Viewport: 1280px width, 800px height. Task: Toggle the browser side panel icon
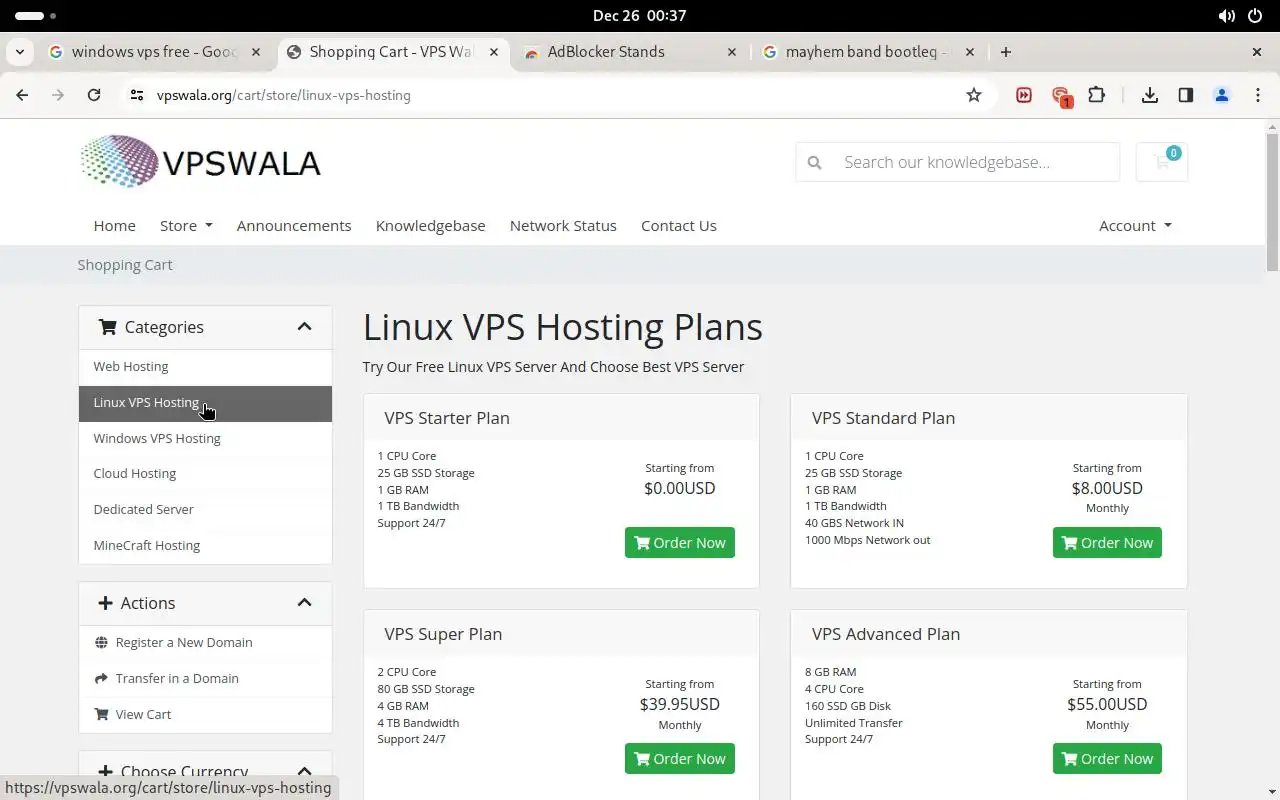pos(1186,95)
